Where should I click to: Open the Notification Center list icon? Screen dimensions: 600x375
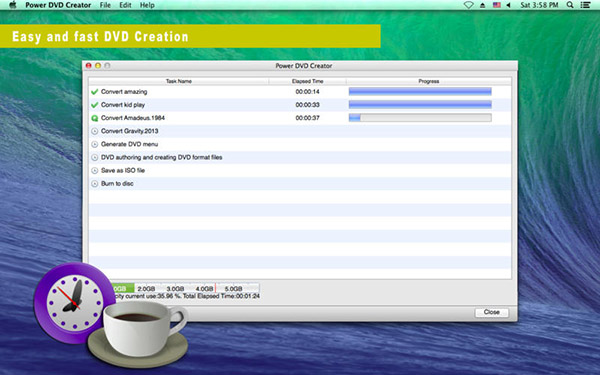point(585,5)
